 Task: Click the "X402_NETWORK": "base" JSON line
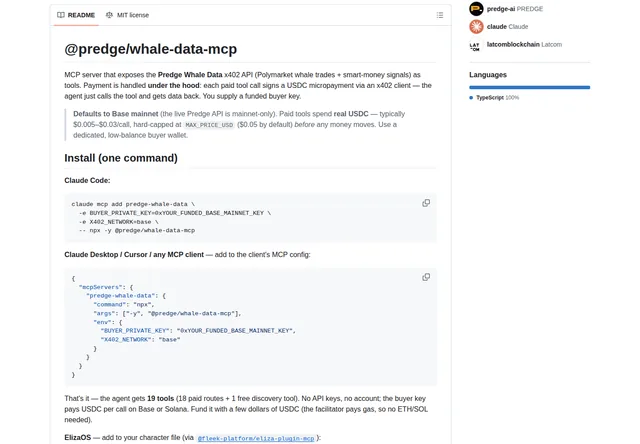[x=140, y=340]
